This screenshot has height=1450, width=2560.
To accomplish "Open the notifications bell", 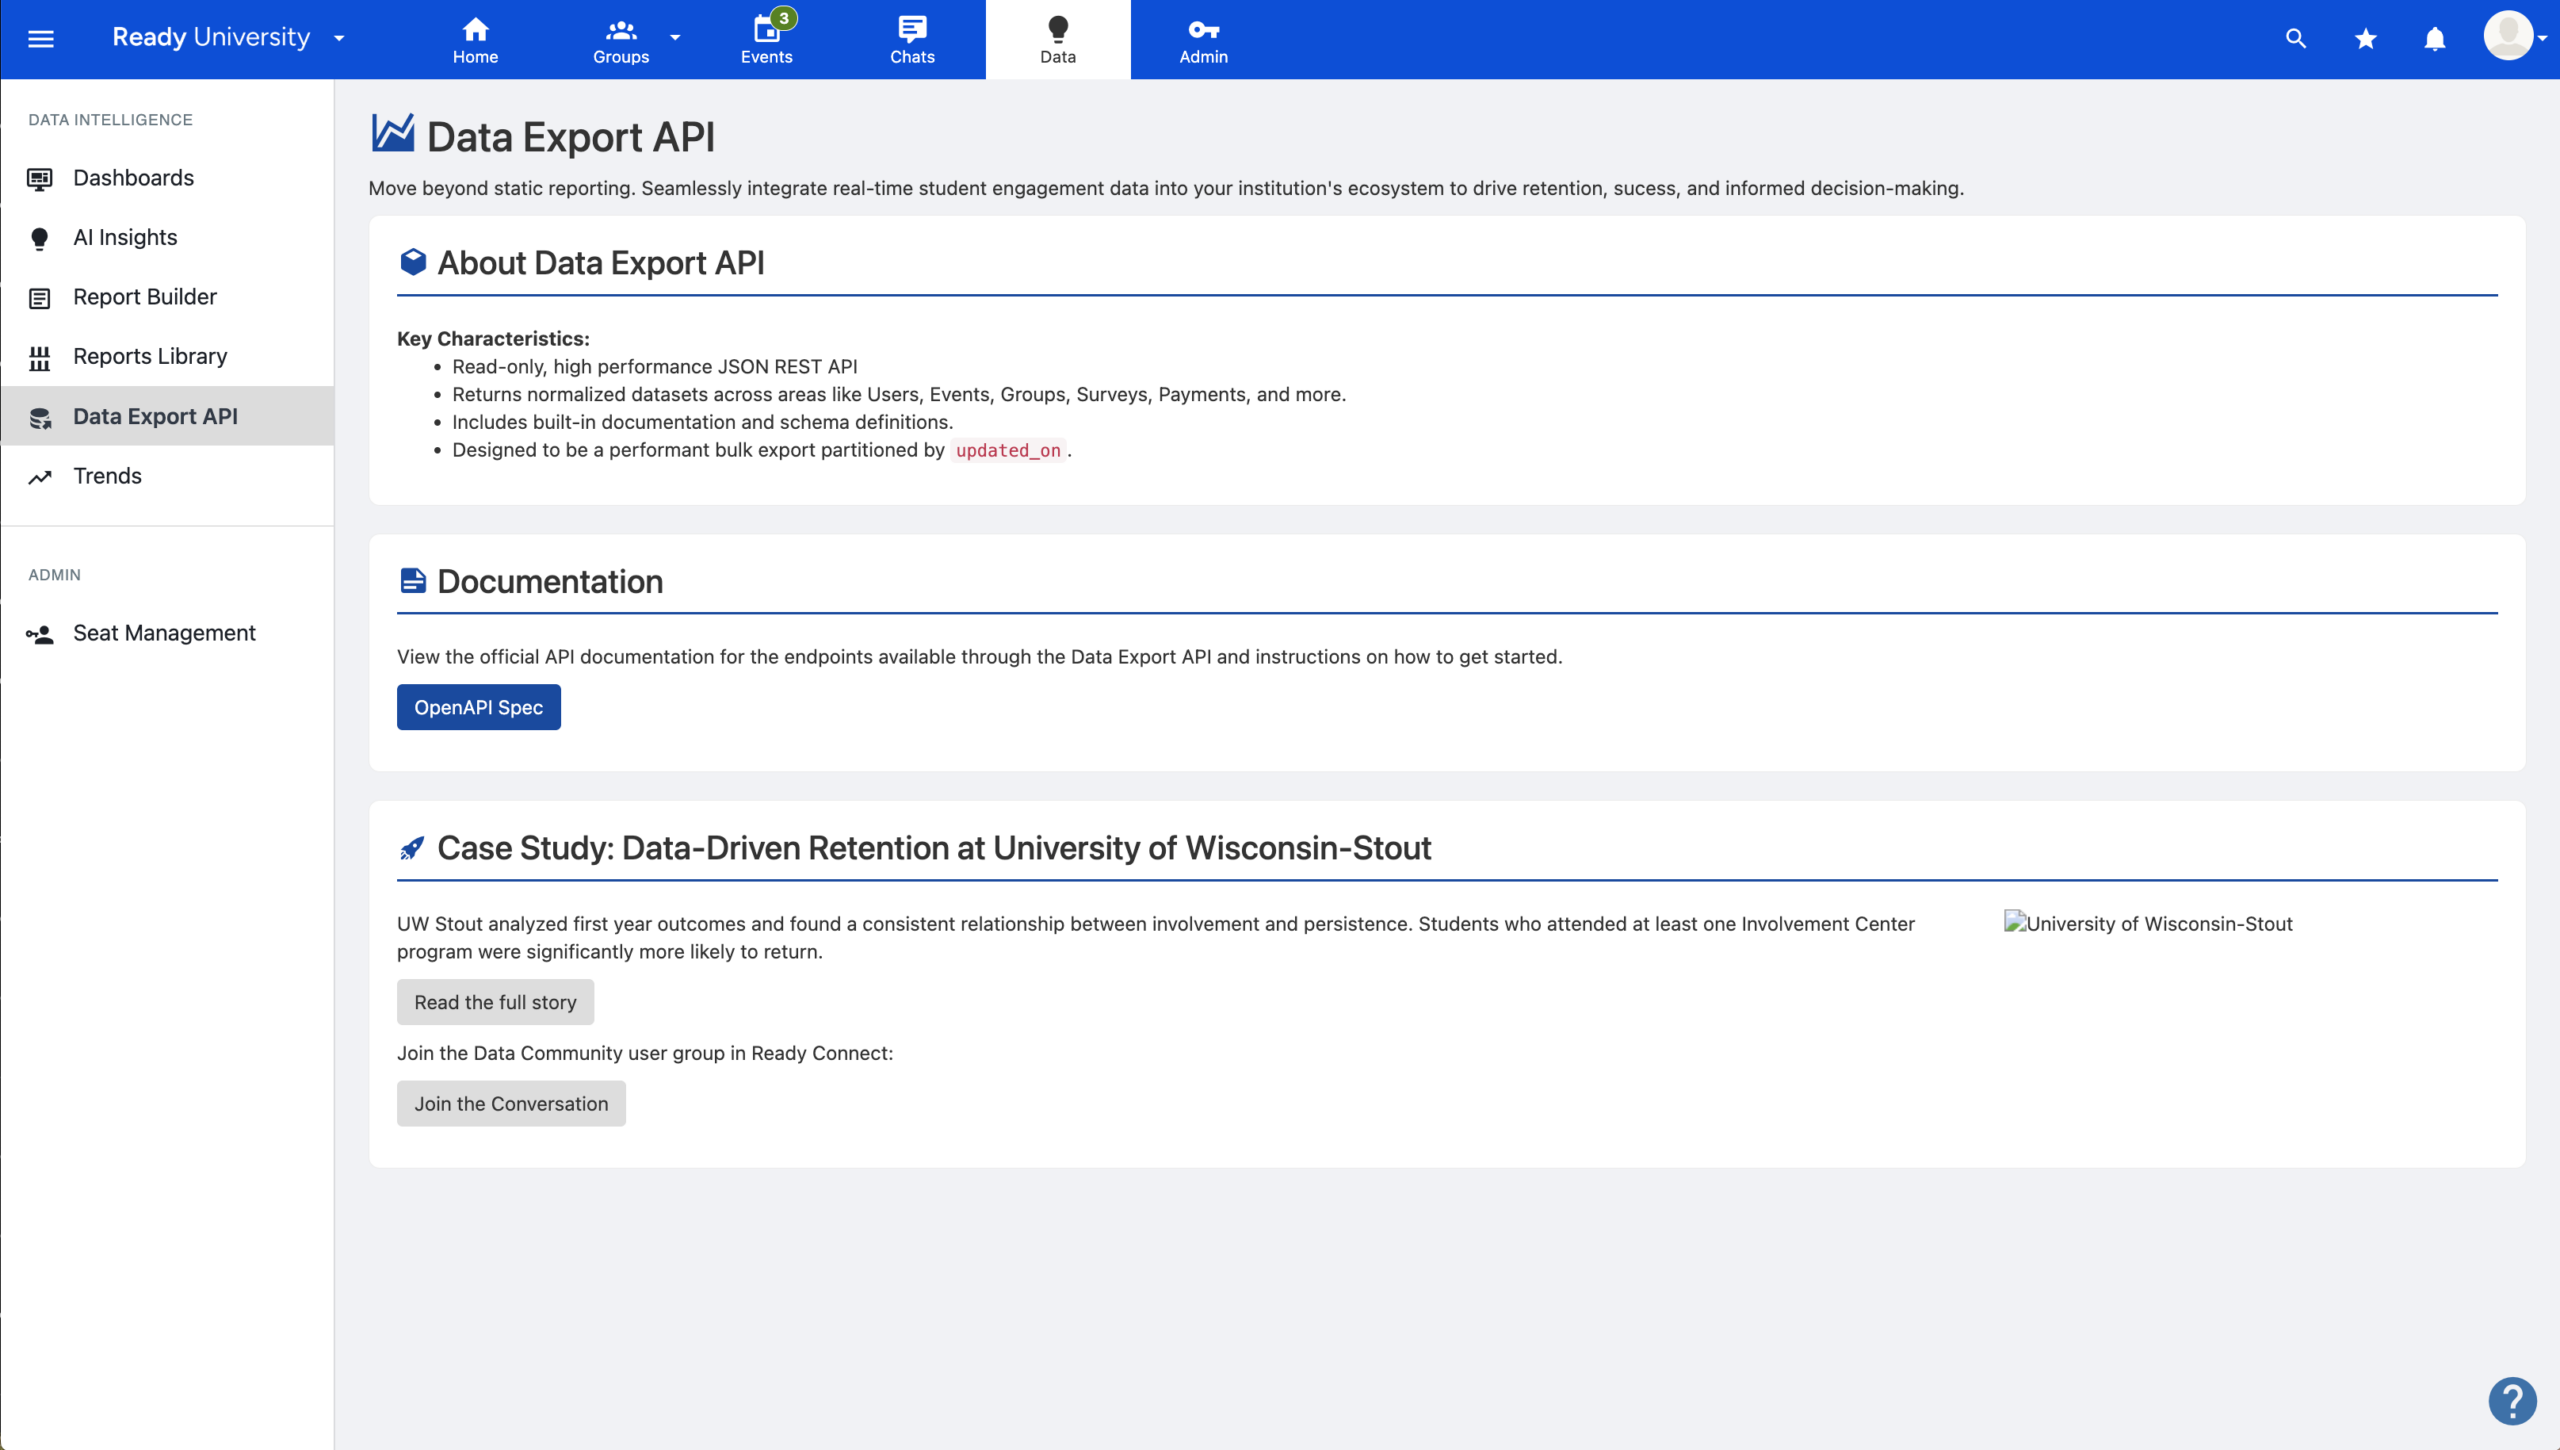I will coord(2435,38).
